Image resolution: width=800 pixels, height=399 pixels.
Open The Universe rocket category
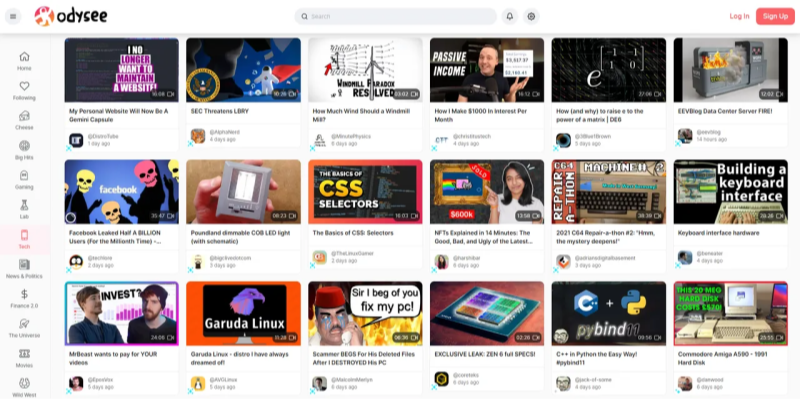(x=24, y=328)
